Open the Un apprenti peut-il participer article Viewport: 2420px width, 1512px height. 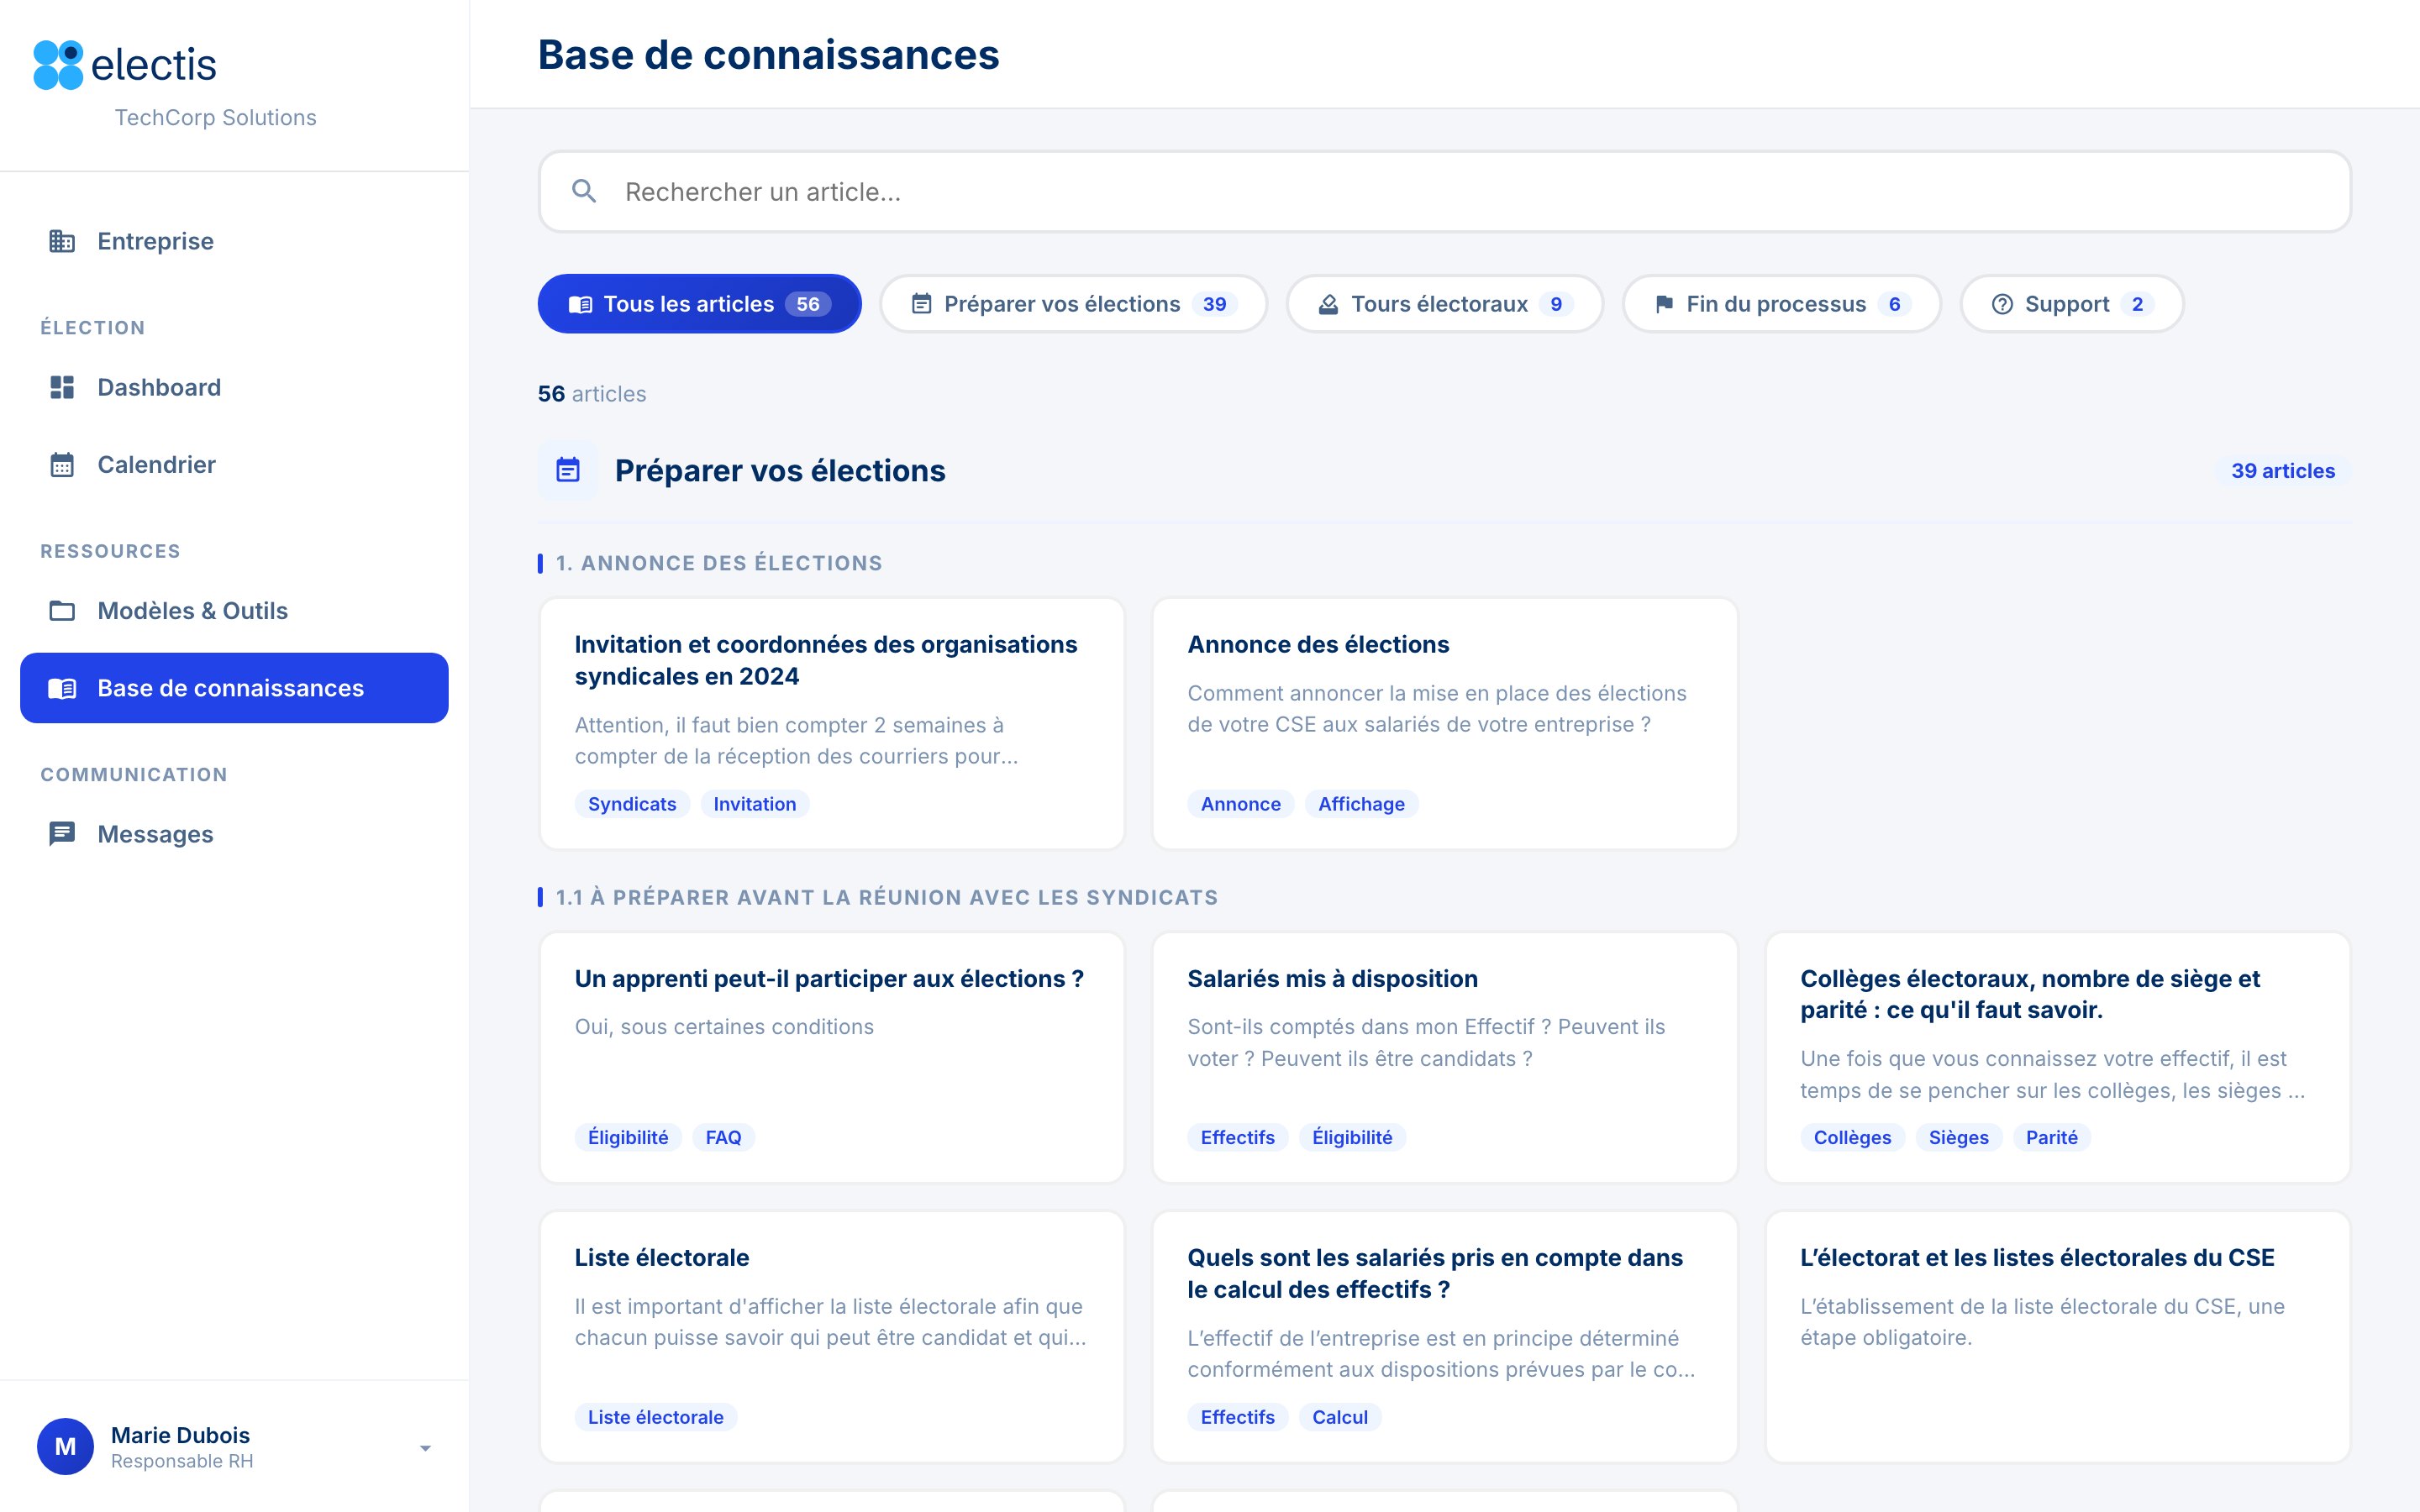[832, 1057]
